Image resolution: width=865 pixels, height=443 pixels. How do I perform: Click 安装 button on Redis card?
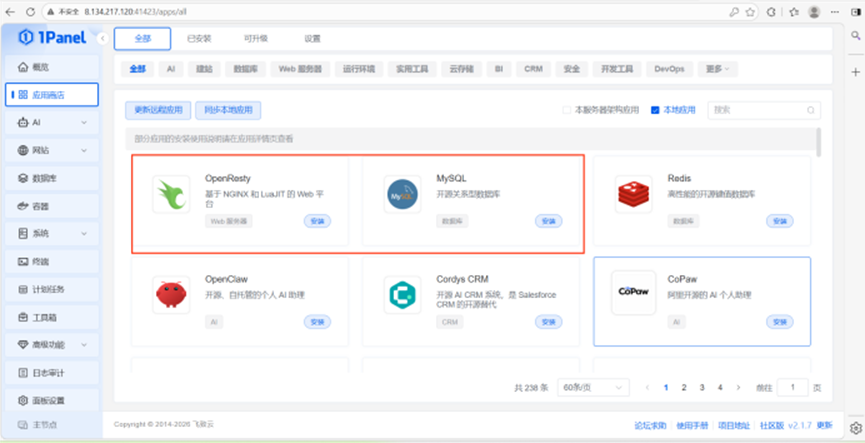click(x=779, y=221)
